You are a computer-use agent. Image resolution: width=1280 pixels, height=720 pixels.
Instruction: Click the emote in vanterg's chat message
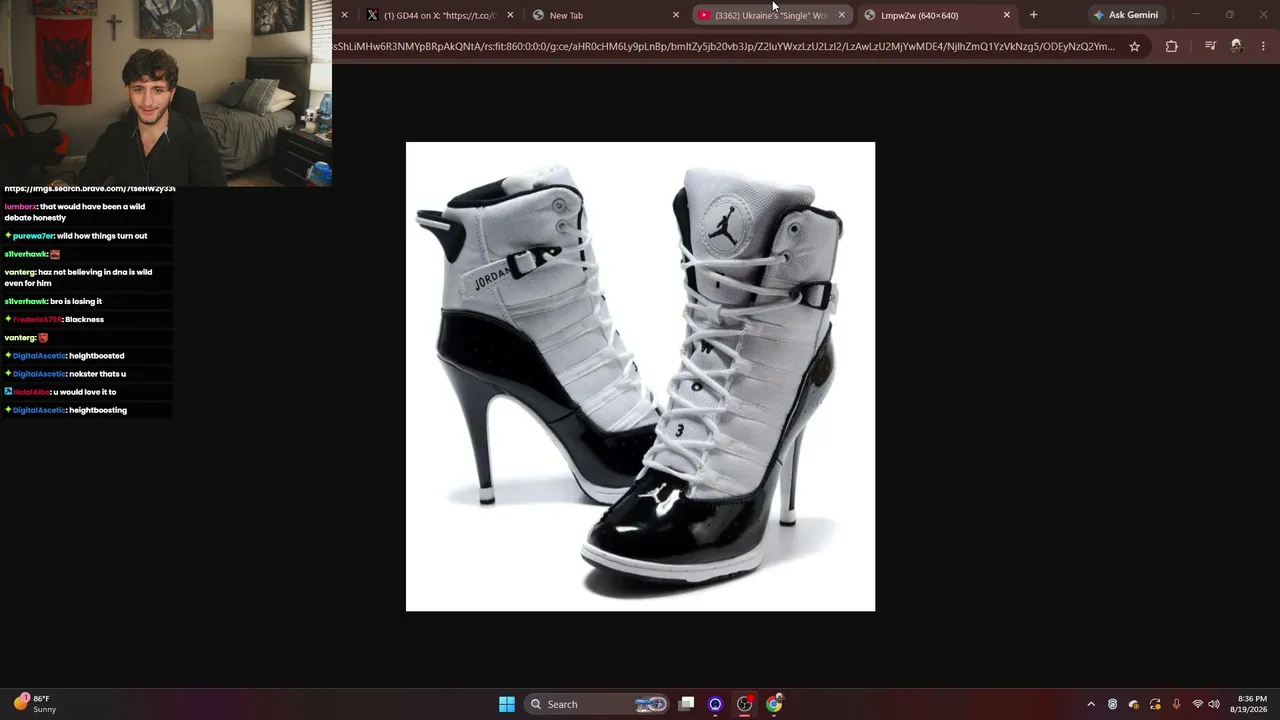pos(43,338)
